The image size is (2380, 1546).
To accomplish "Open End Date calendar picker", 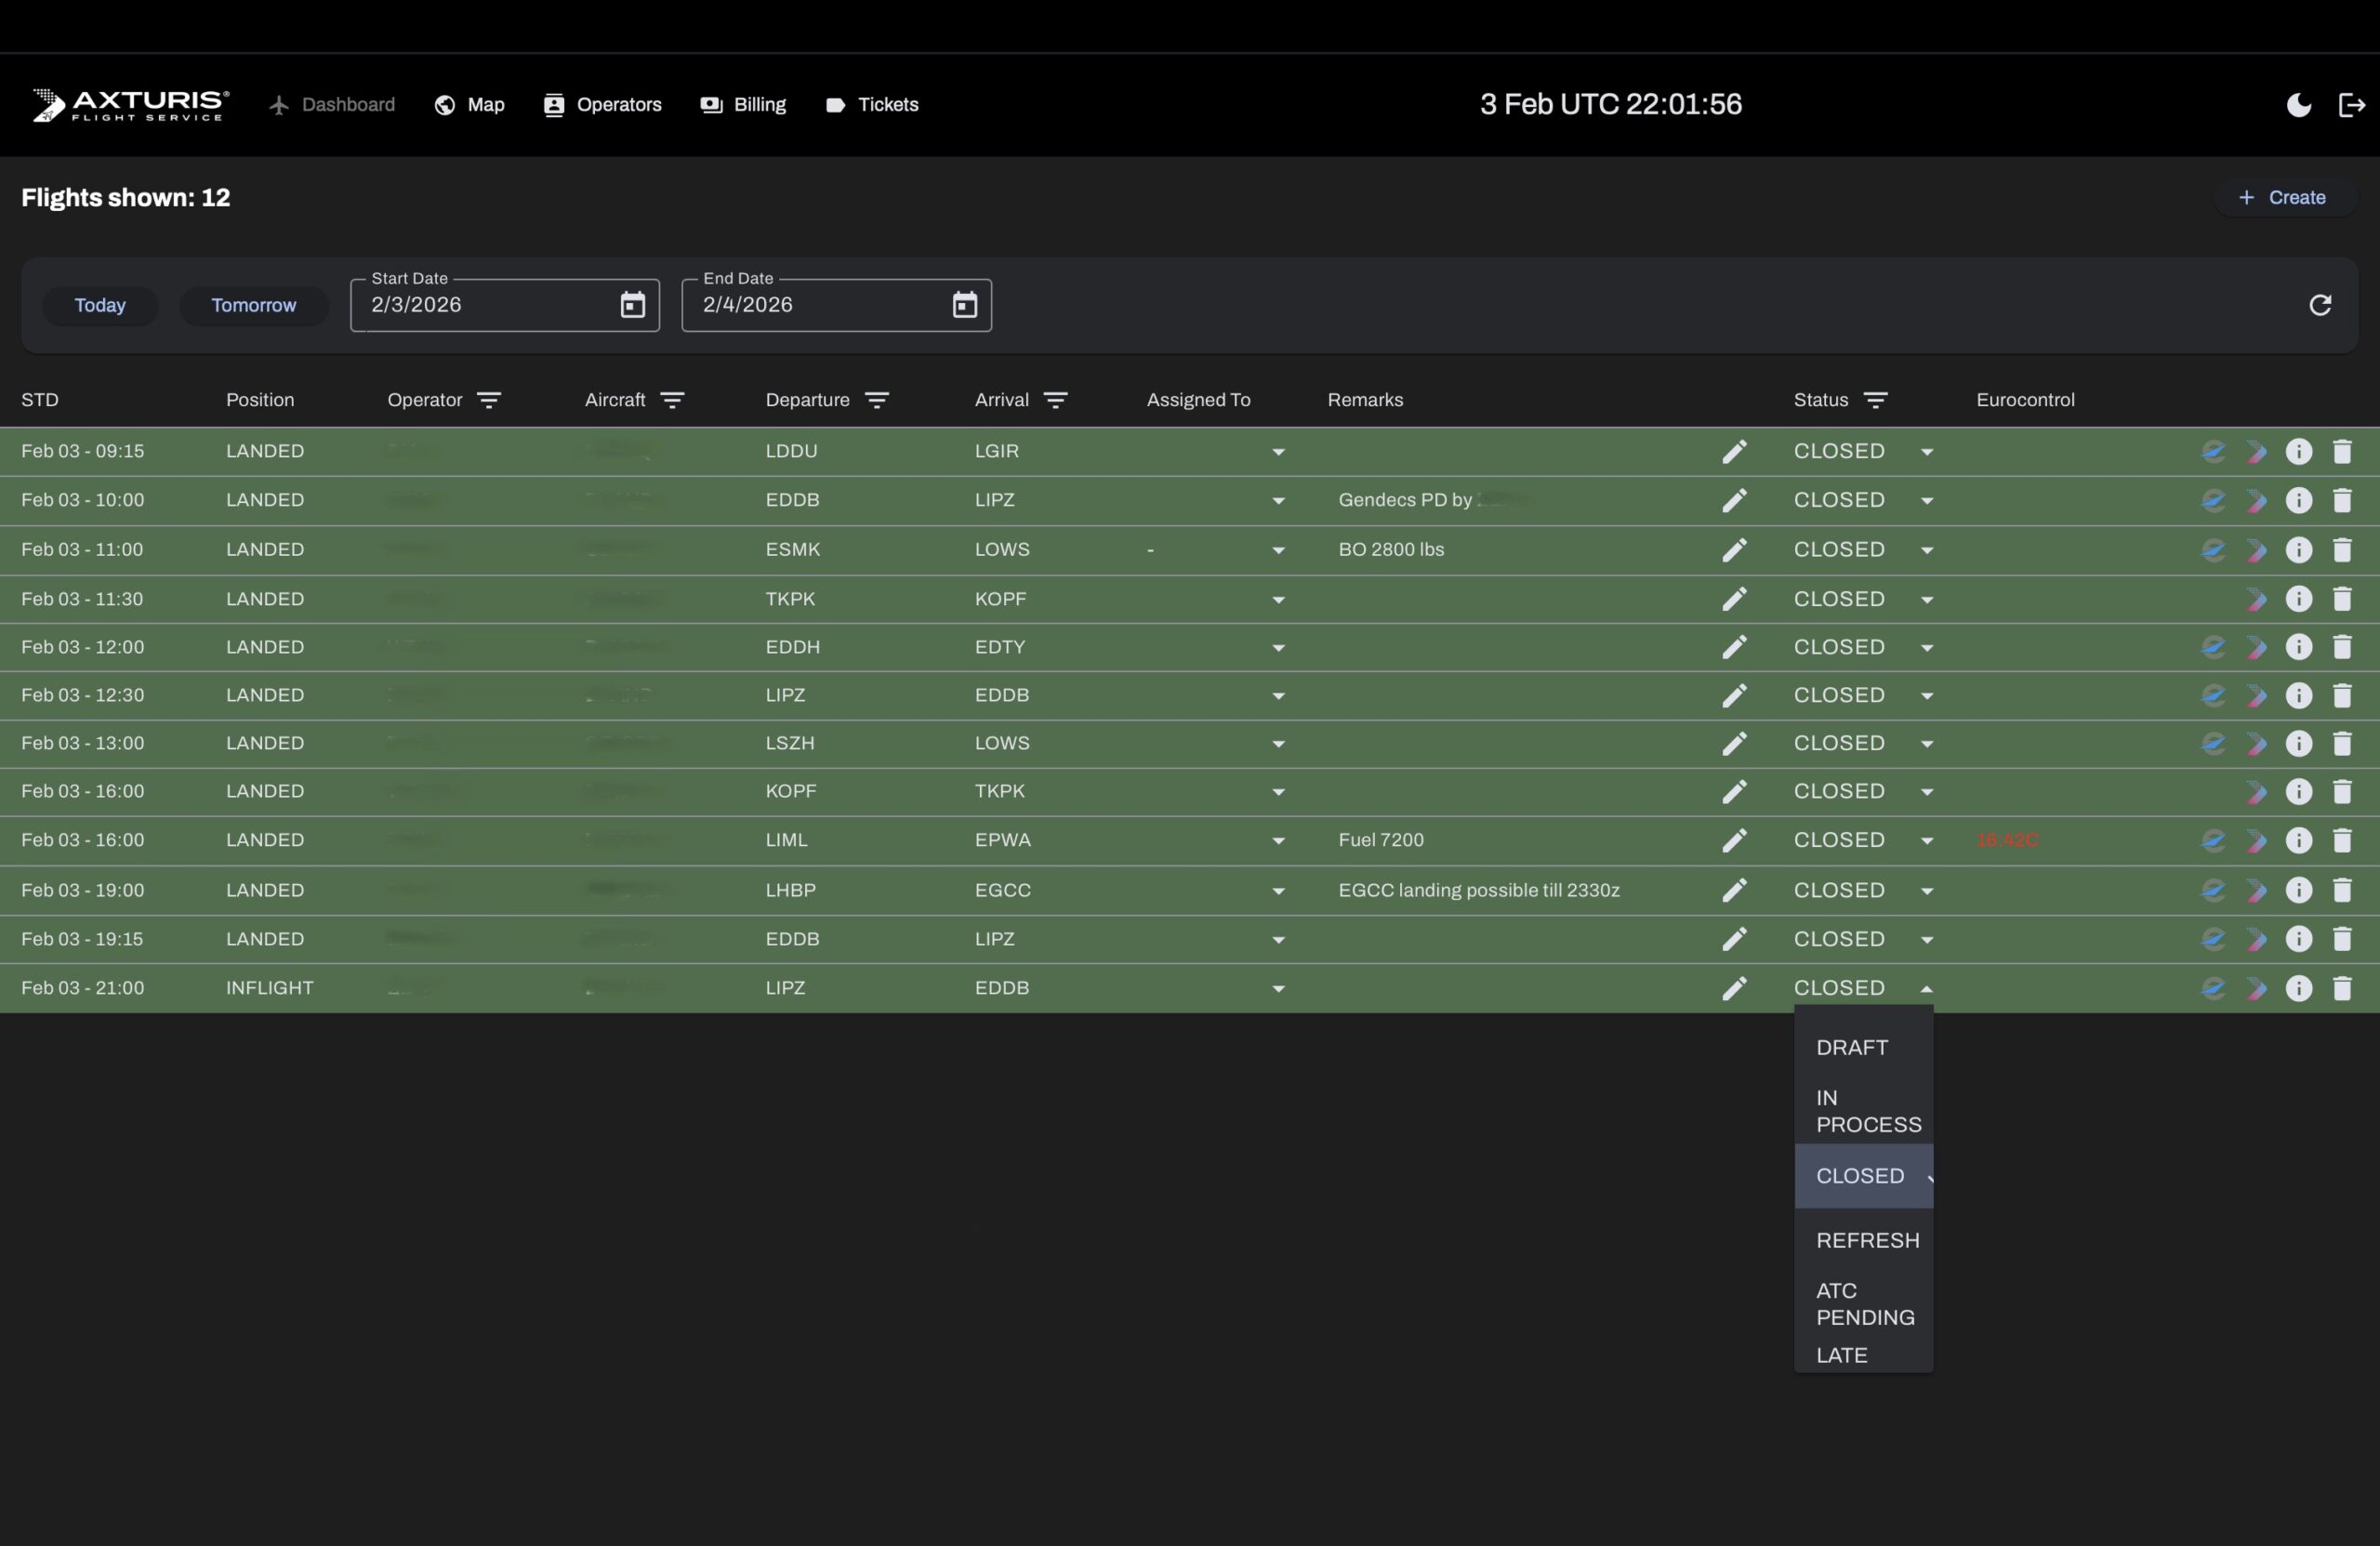I will [964, 305].
